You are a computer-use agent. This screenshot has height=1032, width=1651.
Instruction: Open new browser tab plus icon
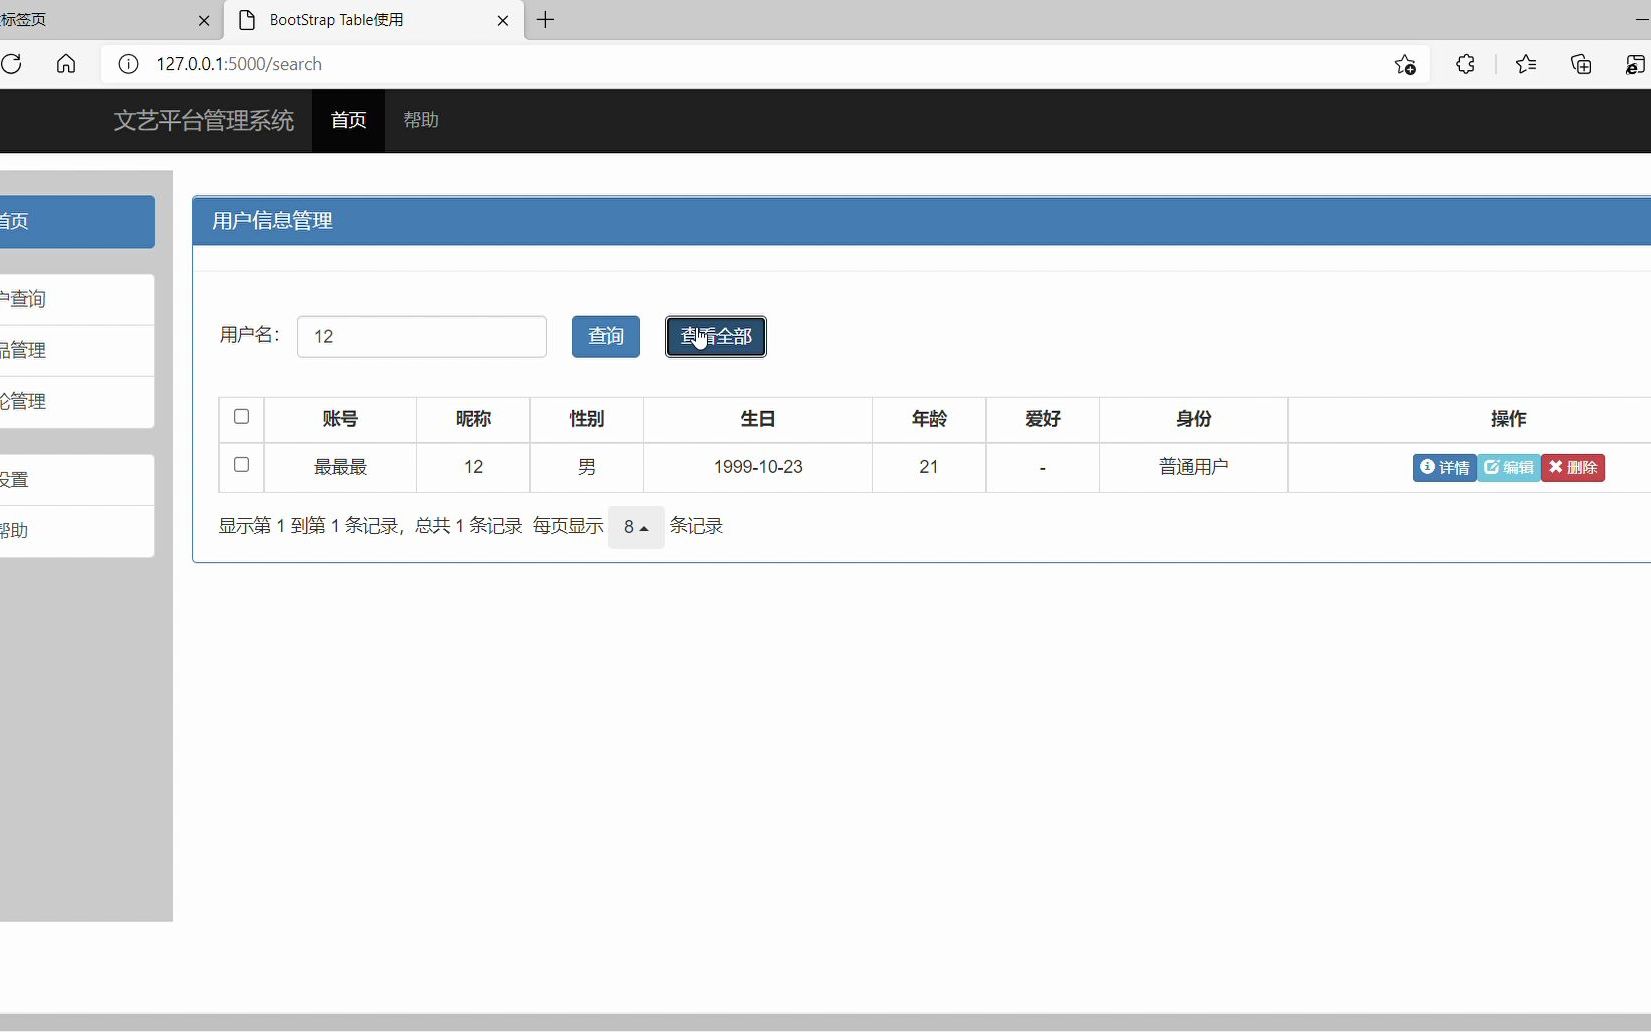[545, 20]
